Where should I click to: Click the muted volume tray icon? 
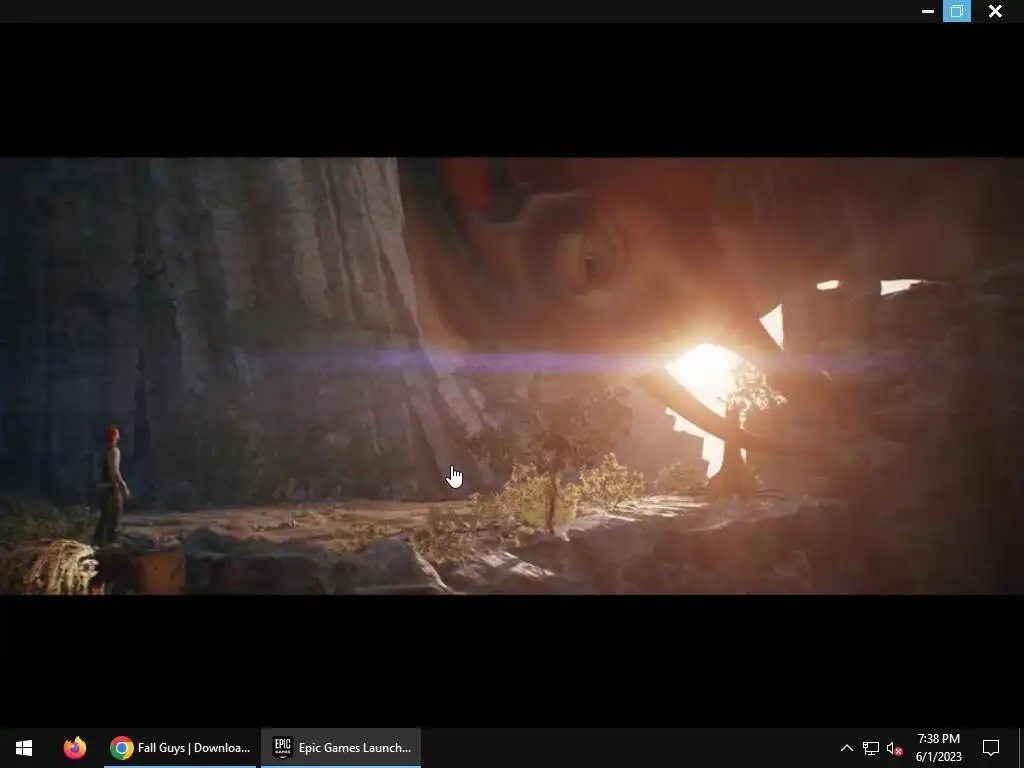(x=895, y=748)
